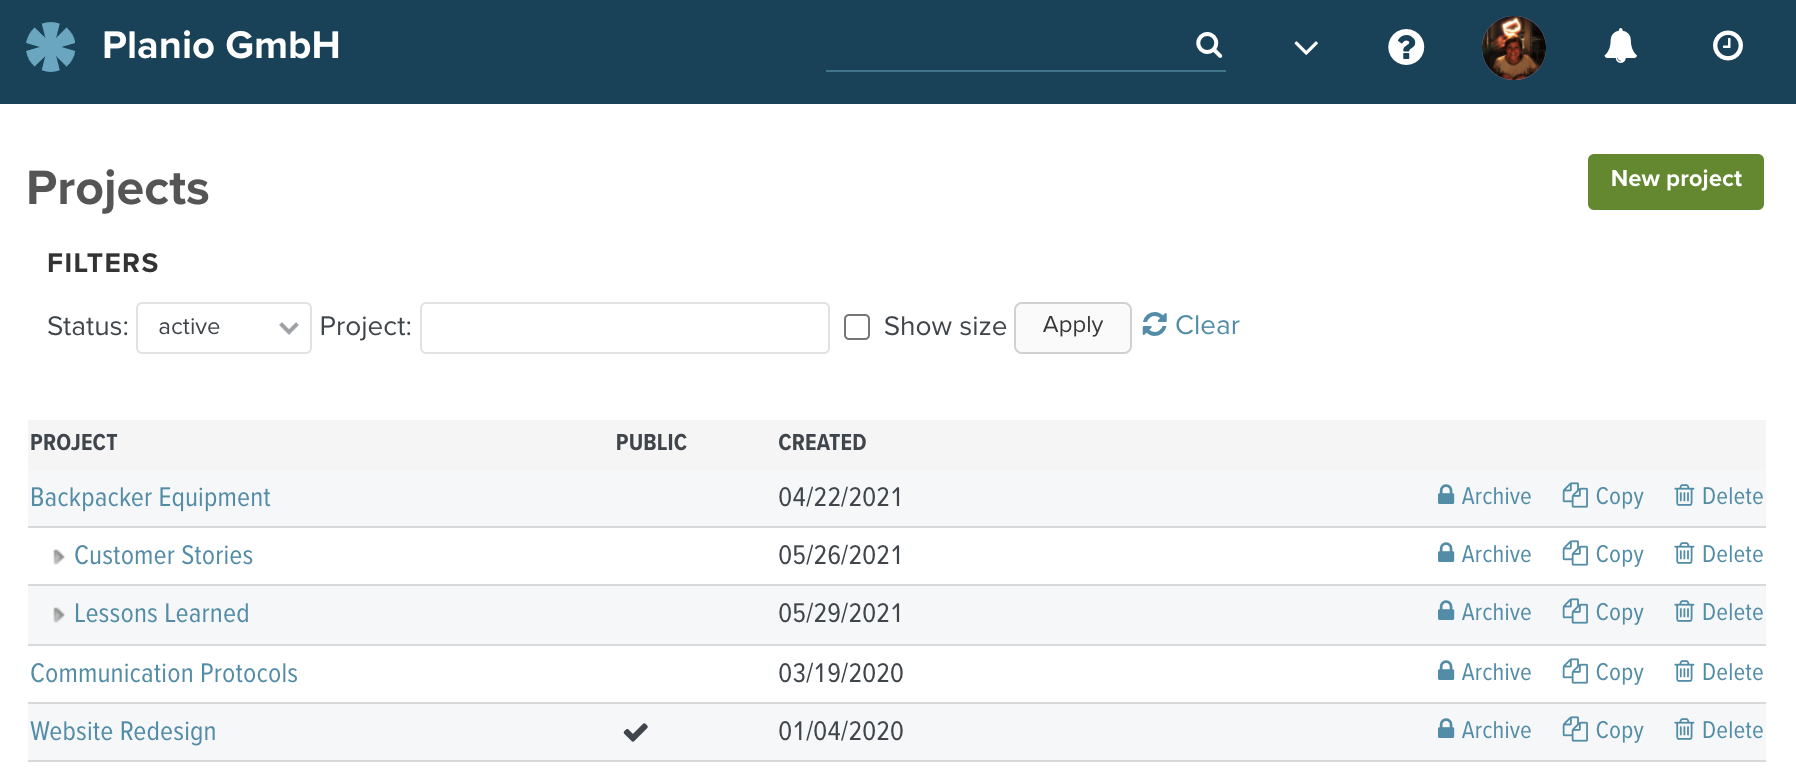Screen dimensions: 1796x770
Task: Click the date 05/29/2021
Action: click(x=840, y=613)
